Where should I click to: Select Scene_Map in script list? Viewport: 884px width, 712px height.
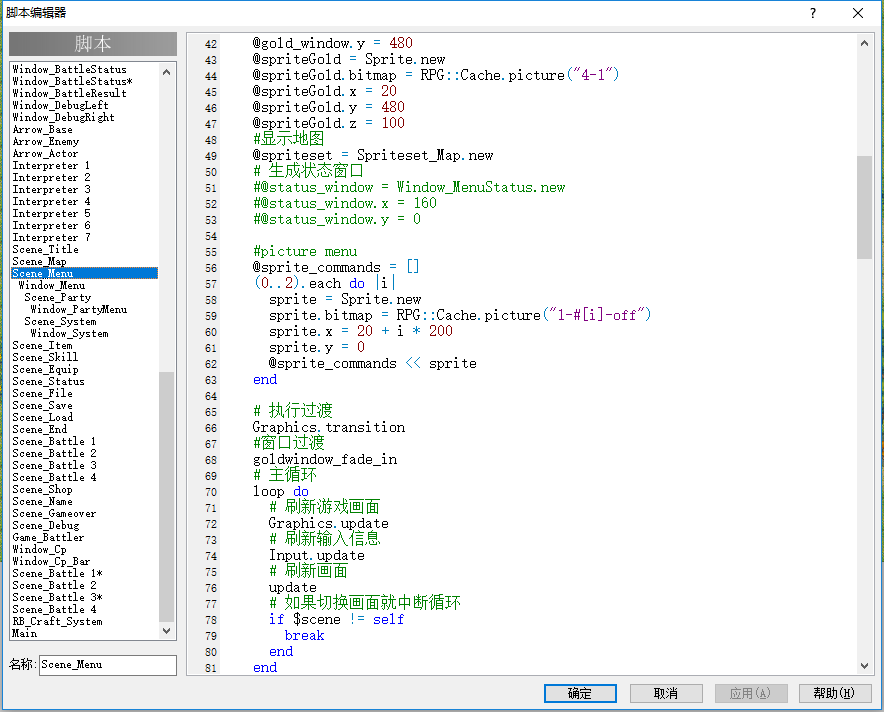click(39, 262)
